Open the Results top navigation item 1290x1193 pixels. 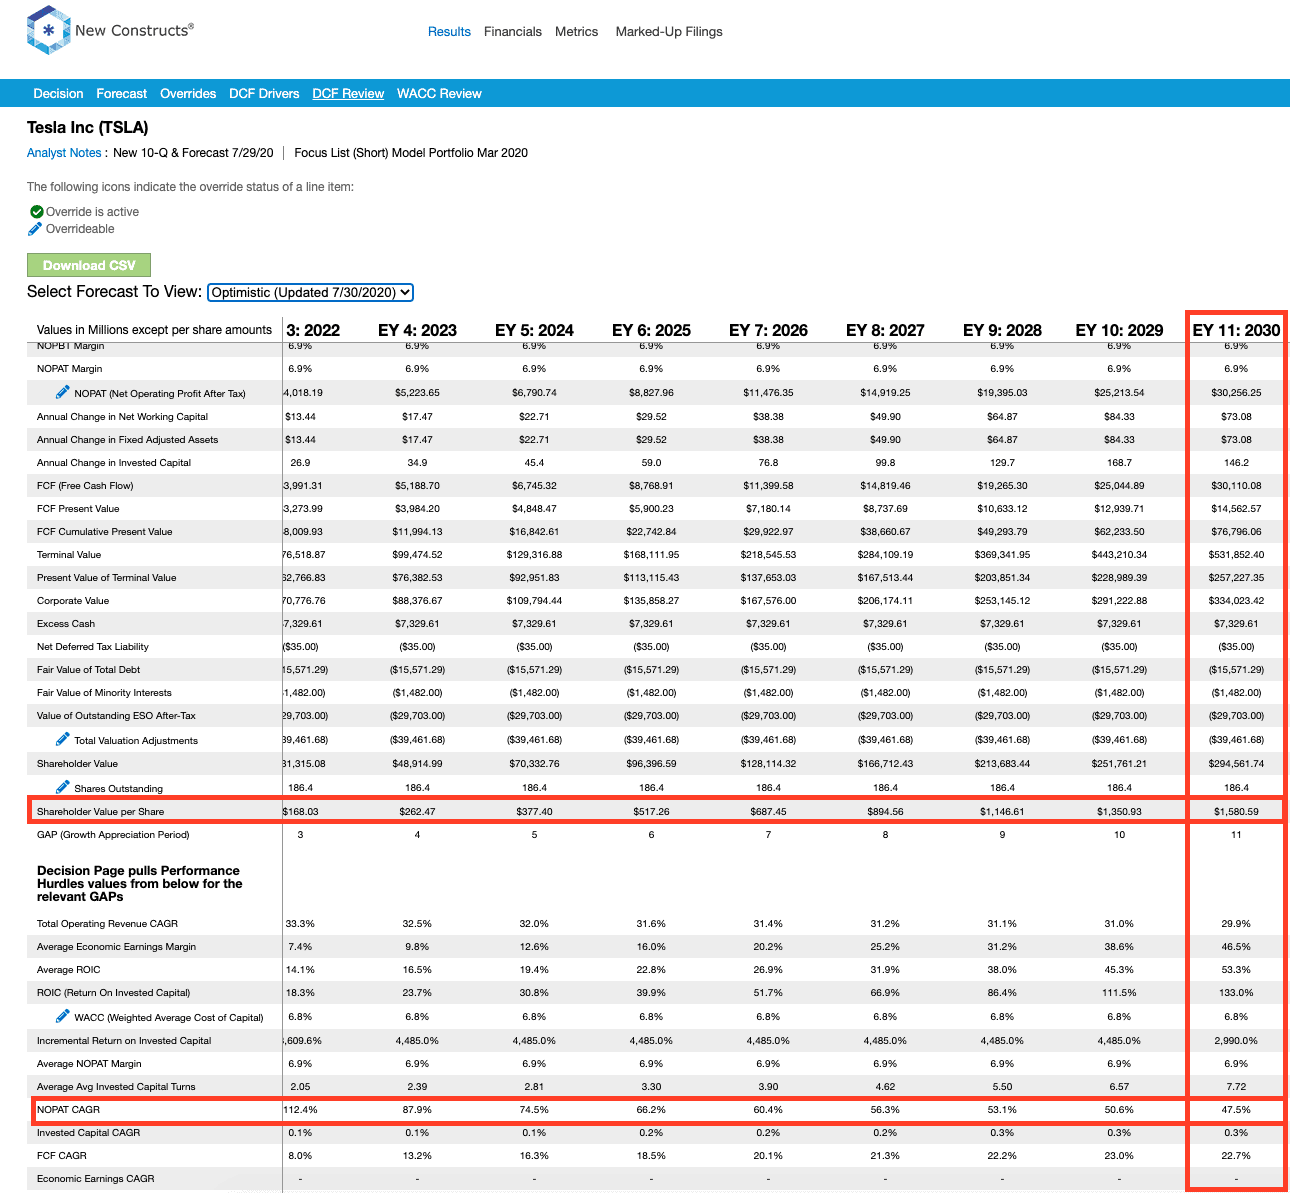click(x=449, y=32)
